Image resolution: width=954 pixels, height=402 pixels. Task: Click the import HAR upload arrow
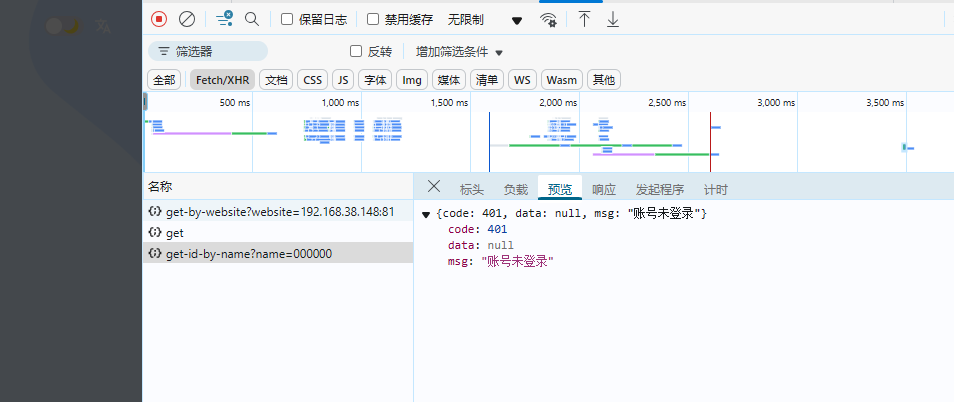click(585, 19)
